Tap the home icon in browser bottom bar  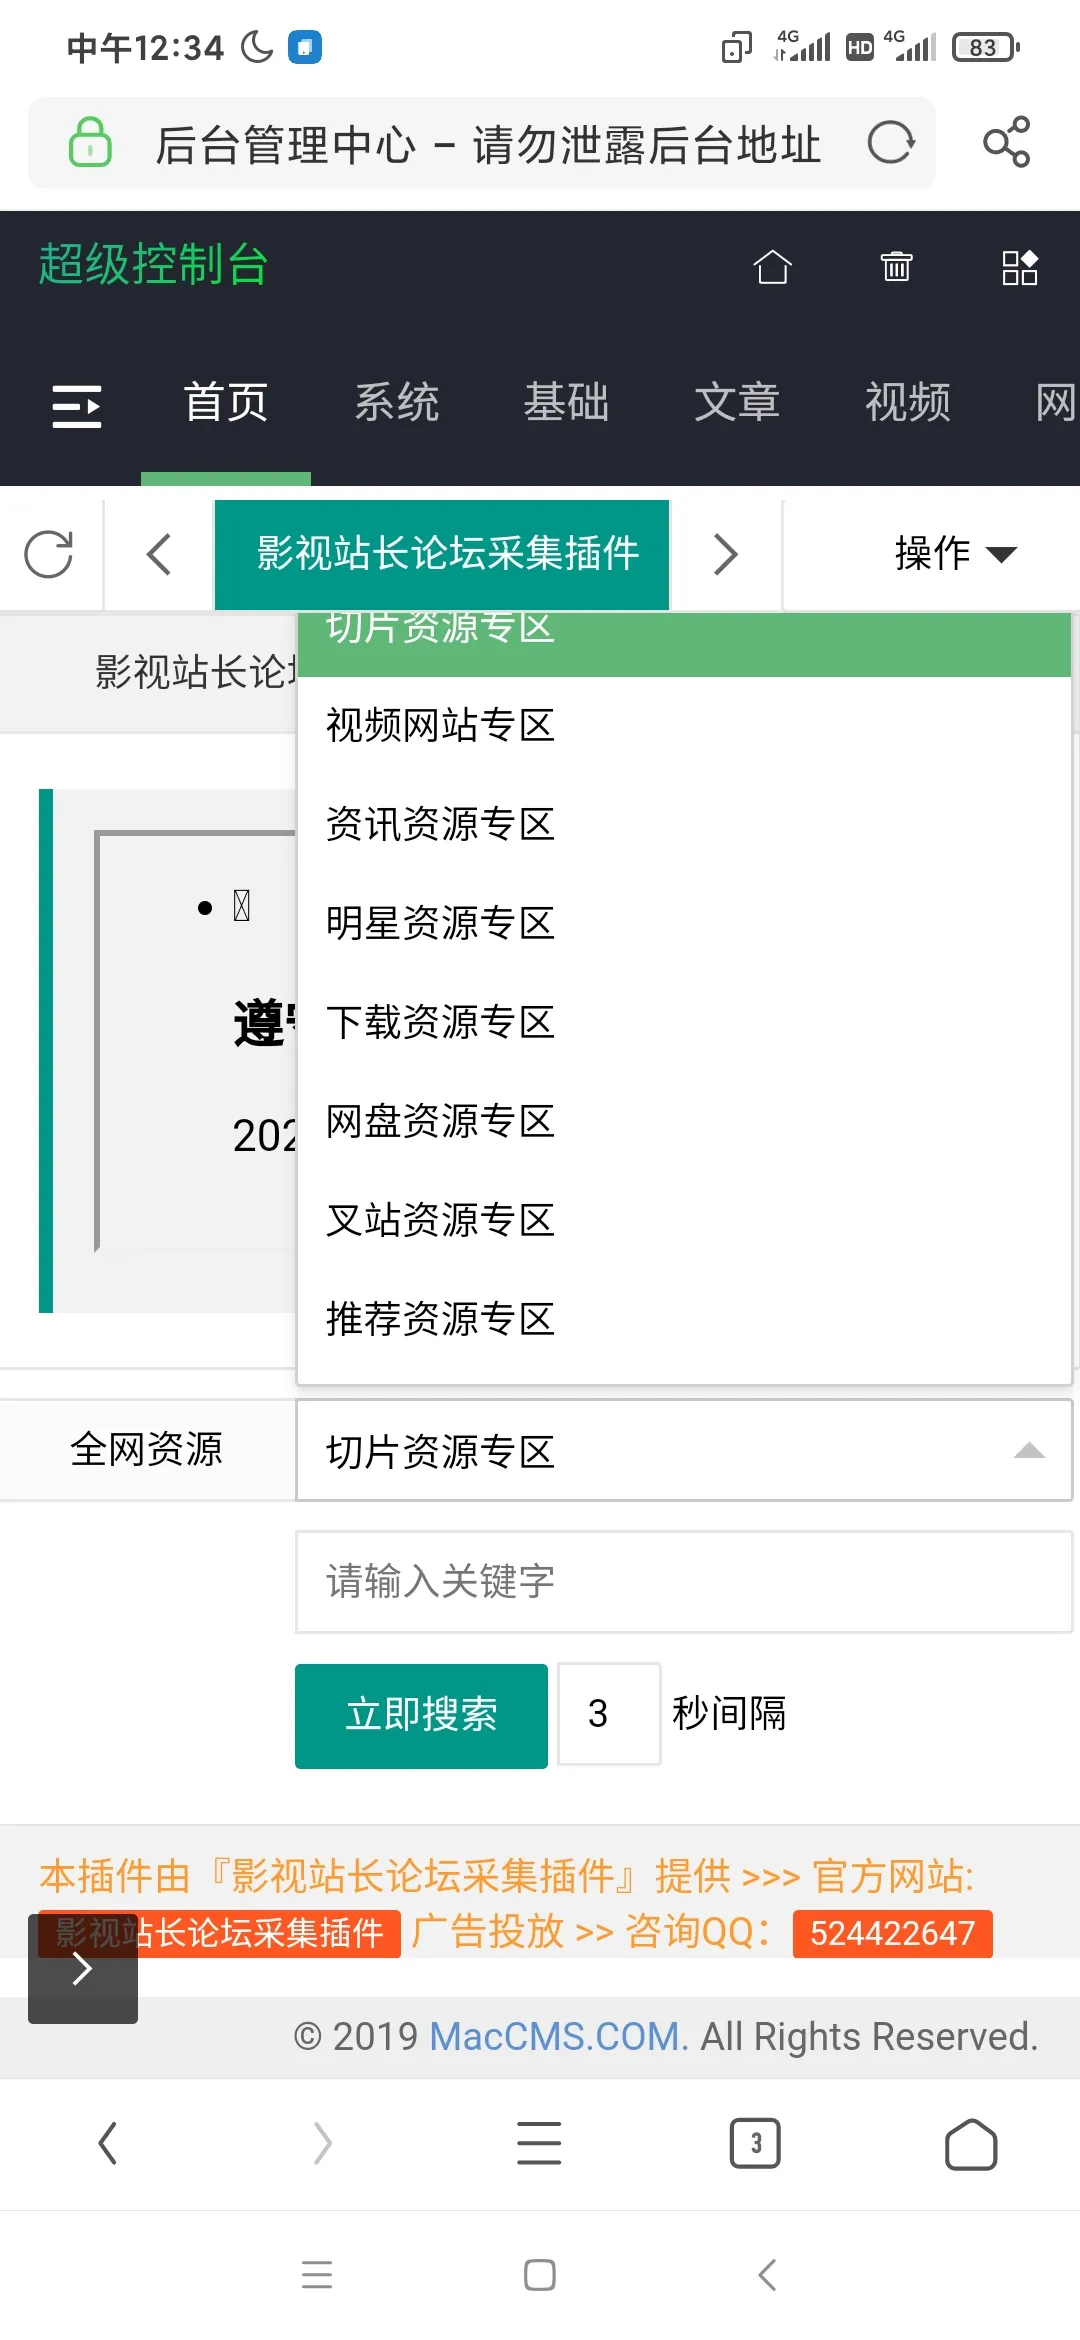970,2143
